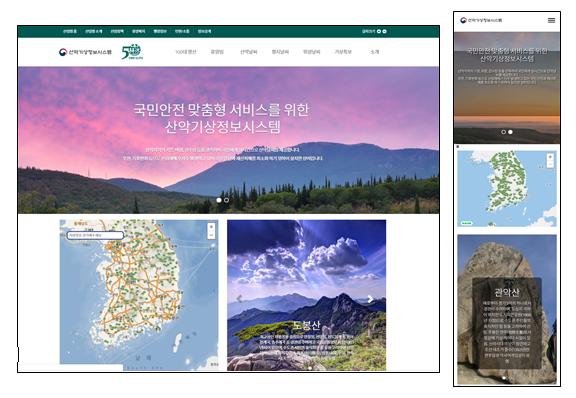Open the hamburger menu in the mobile view
576x398 pixels.
point(551,20)
